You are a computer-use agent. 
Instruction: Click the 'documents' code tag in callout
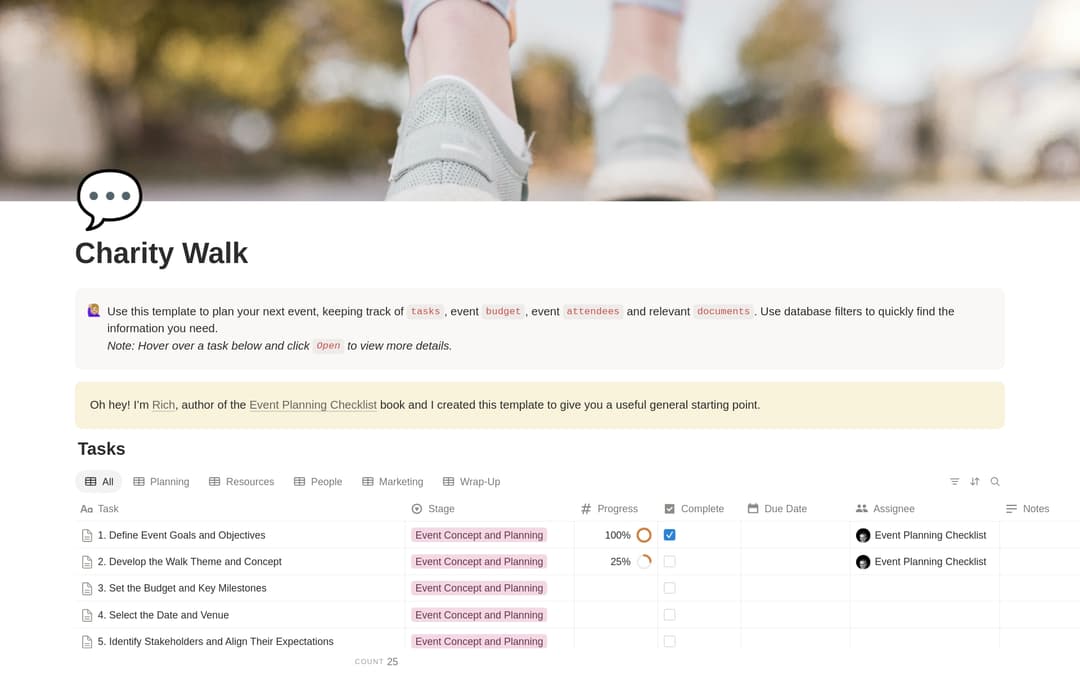click(x=723, y=311)
